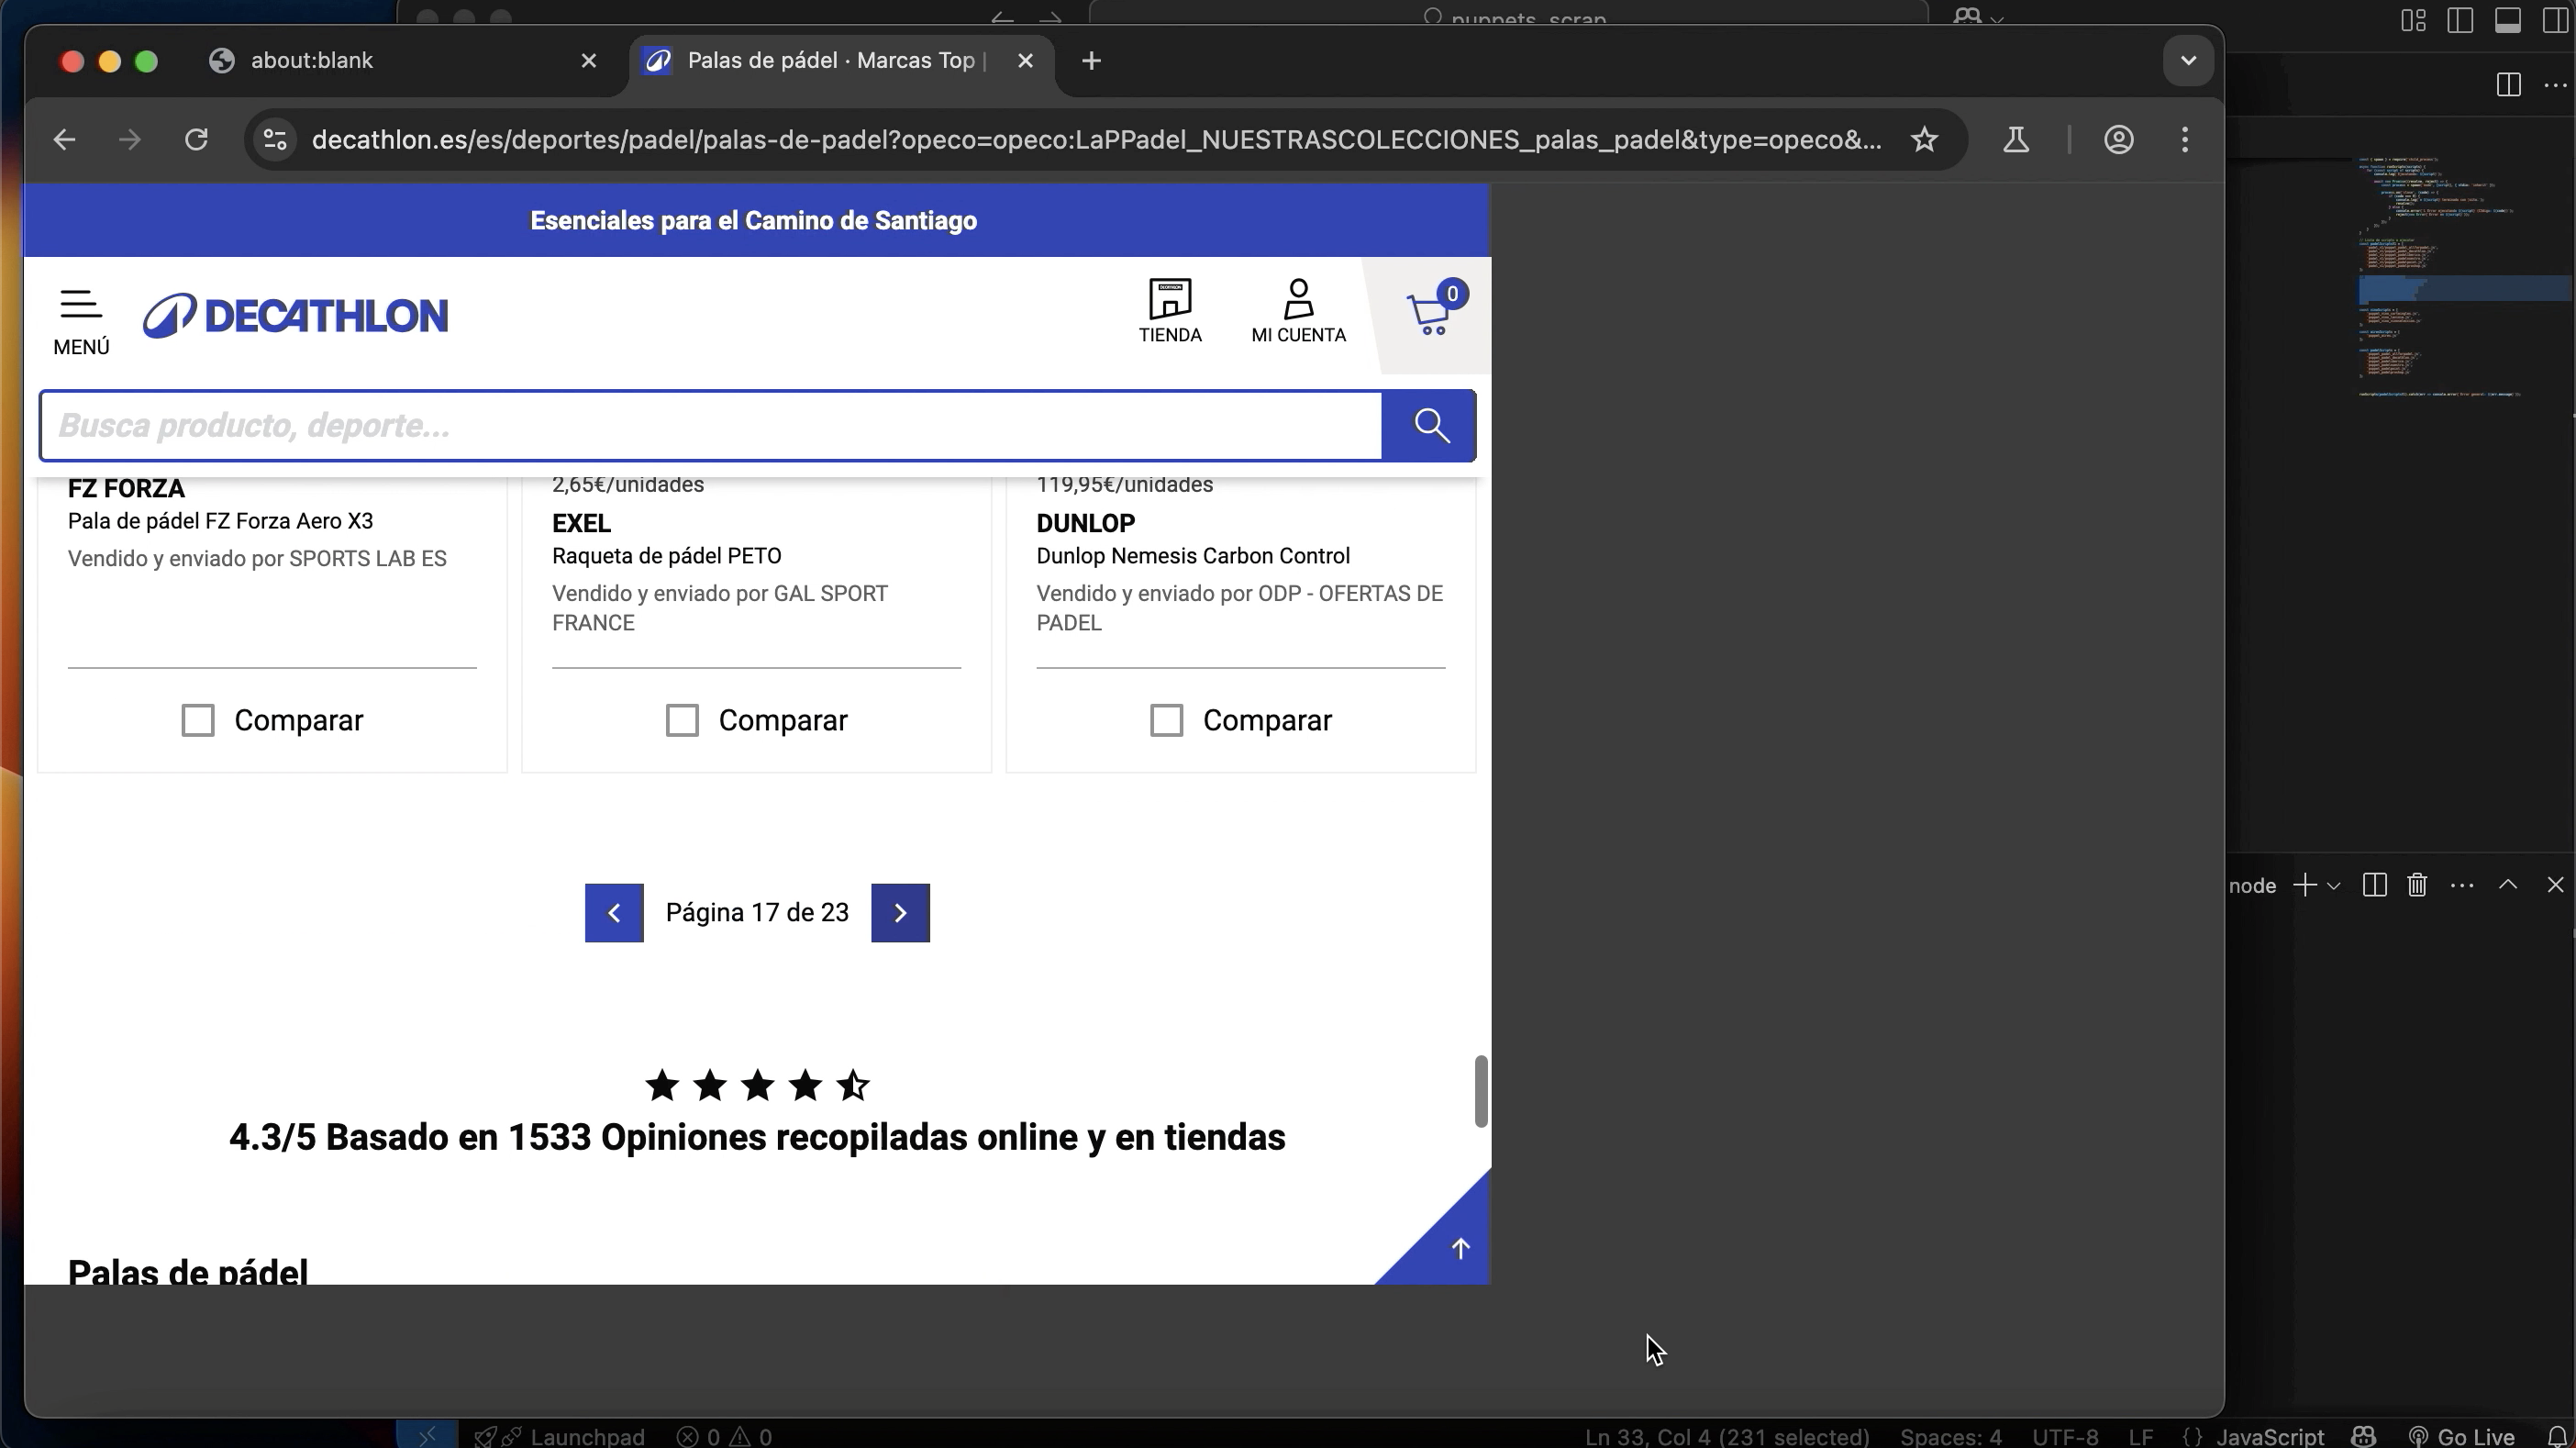Open Chrome three-dot menu
This screenshot has width=2576, height=1448.
tap(2185, 140)
